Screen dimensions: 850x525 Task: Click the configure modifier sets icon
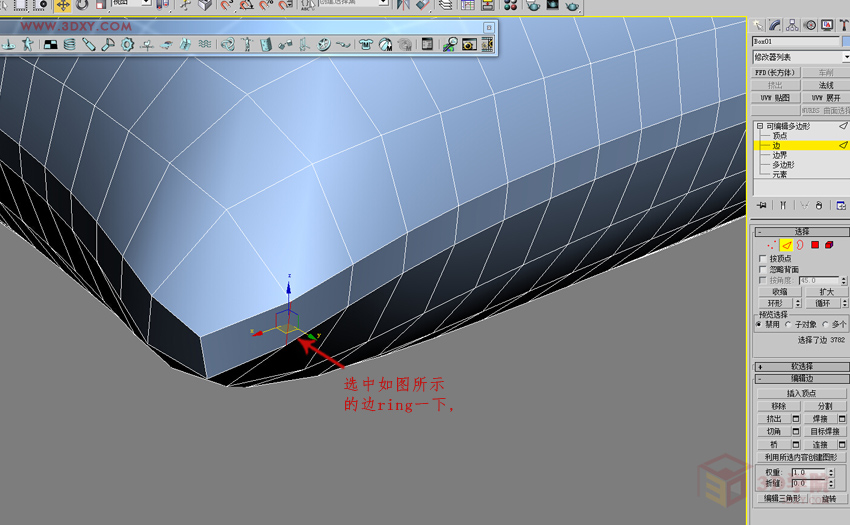[x=841, y=205]
